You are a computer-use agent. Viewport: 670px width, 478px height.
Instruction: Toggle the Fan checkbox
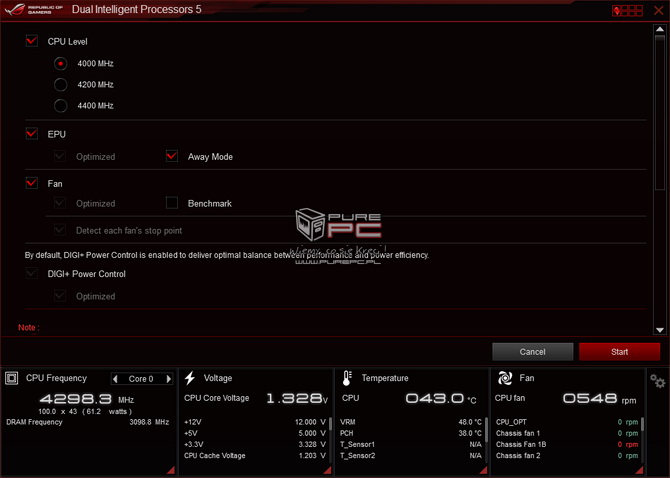pyautogui.click(x=32, y=183)
